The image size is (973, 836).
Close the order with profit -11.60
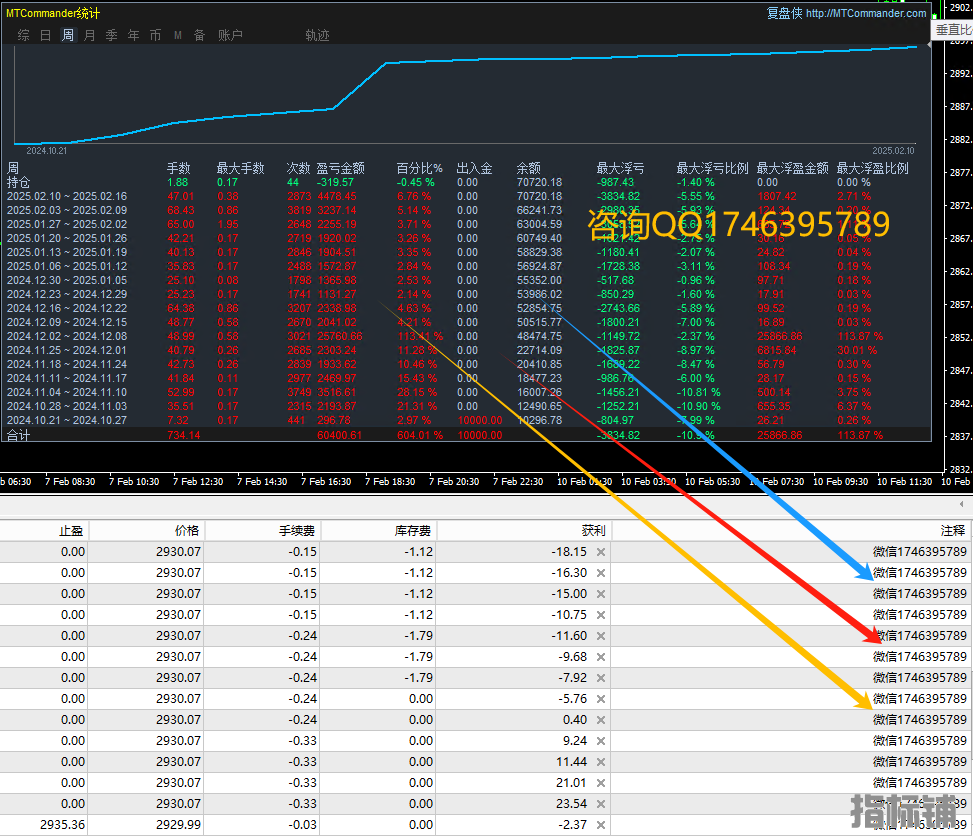tap(601, 636)
